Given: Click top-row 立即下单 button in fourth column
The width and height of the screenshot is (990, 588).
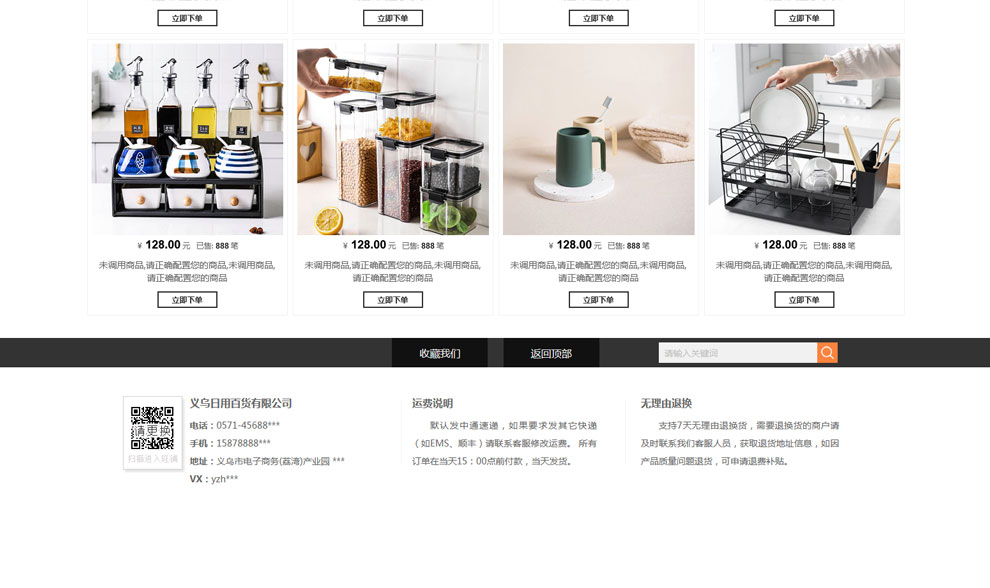Looking at the screenshot, I should pos(804,18).
